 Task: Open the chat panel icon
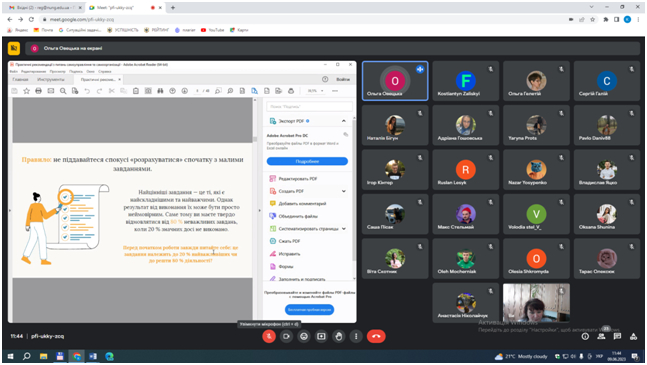tap(617, 336)
